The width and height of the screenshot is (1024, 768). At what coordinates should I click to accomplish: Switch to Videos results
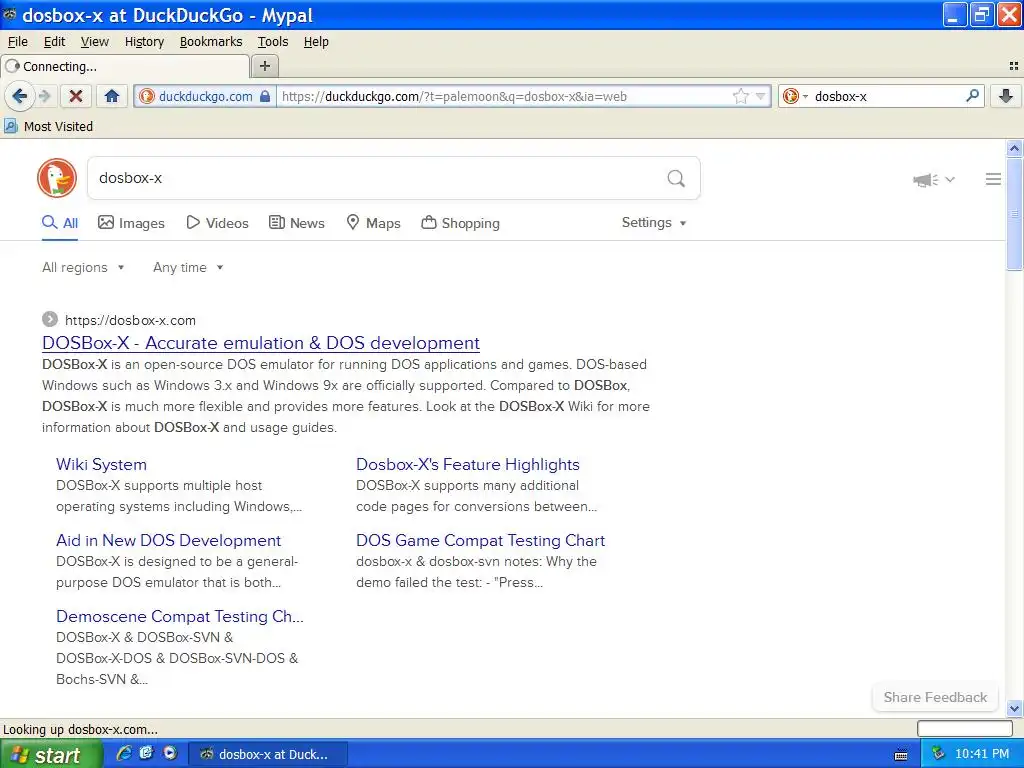tap(217, 223)
